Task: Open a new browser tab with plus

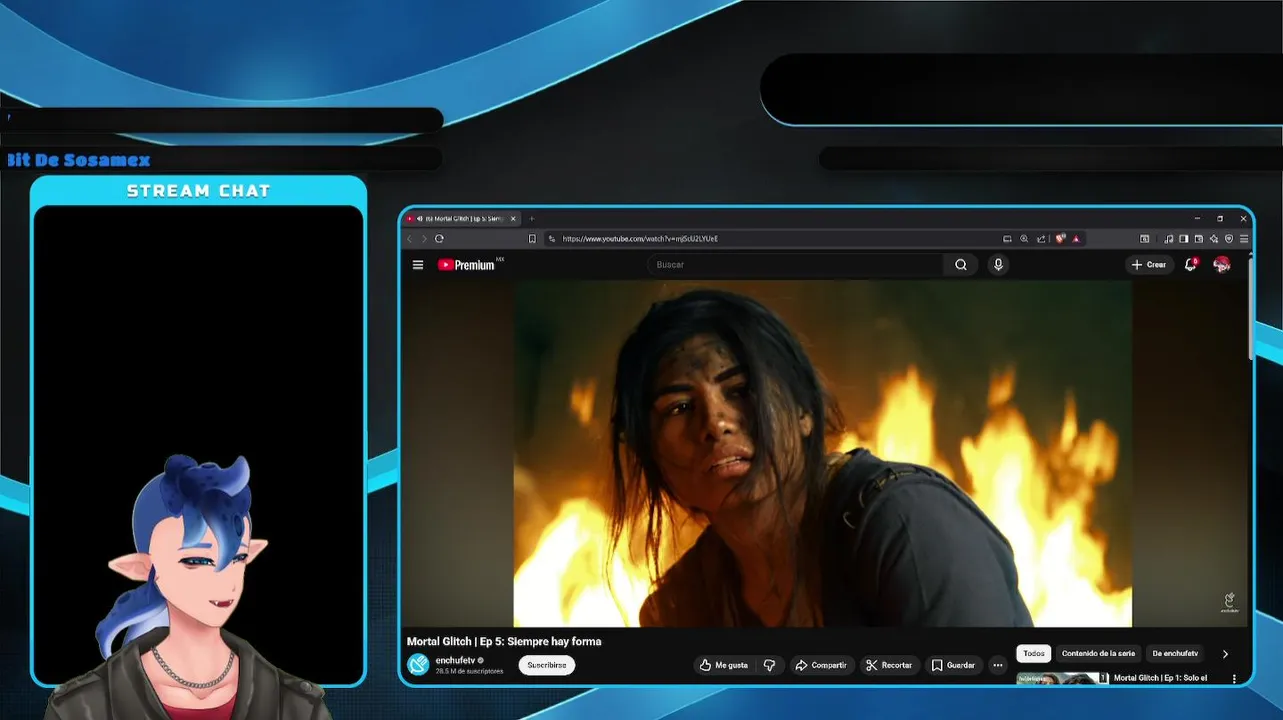Action: click(532, 218)
